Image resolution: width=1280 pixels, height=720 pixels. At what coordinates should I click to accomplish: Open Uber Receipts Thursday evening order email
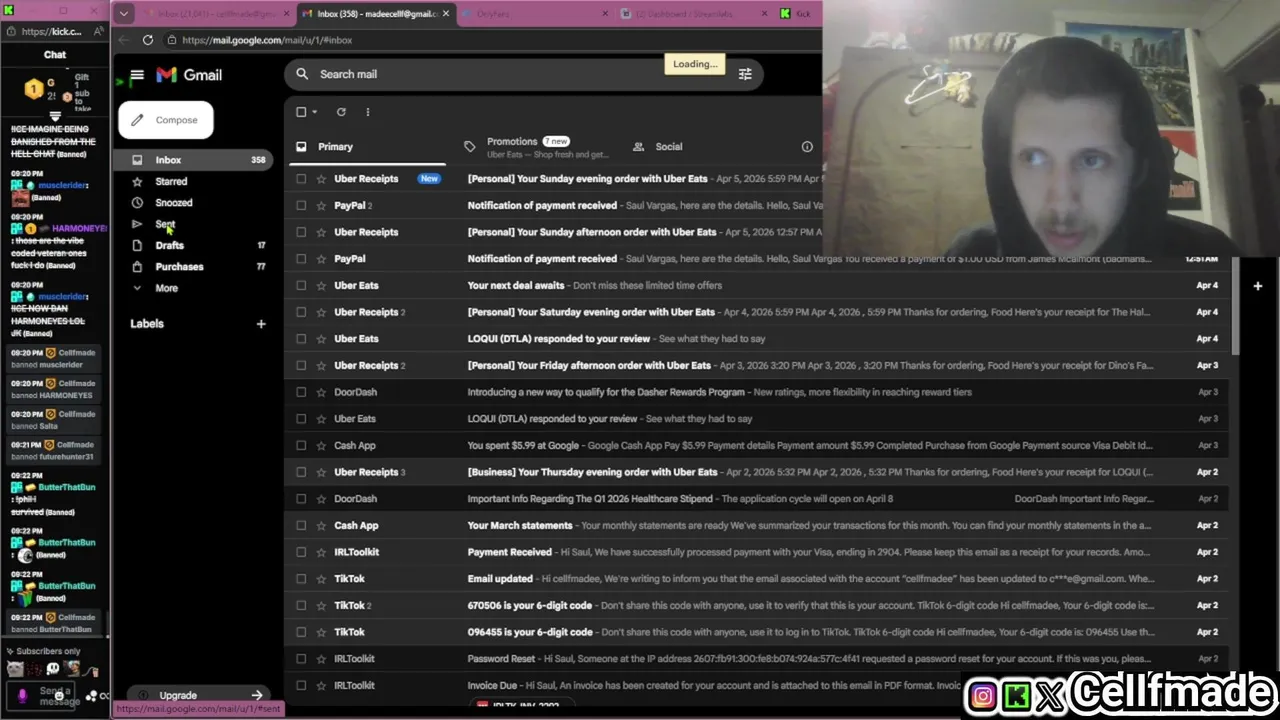(758, 472)
